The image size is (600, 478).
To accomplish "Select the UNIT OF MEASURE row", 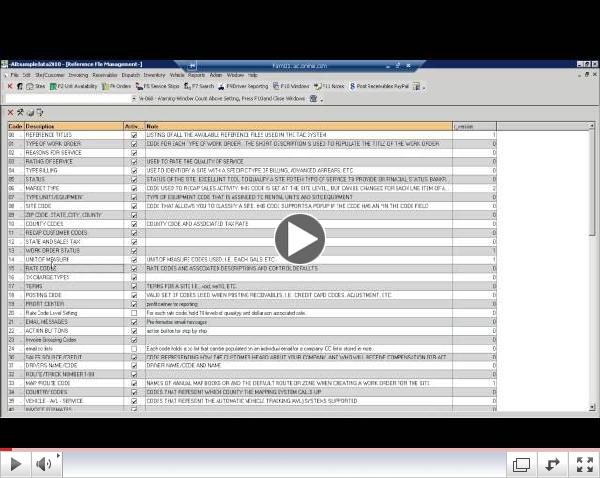I will pyautogui.click(x=252, y=259).
